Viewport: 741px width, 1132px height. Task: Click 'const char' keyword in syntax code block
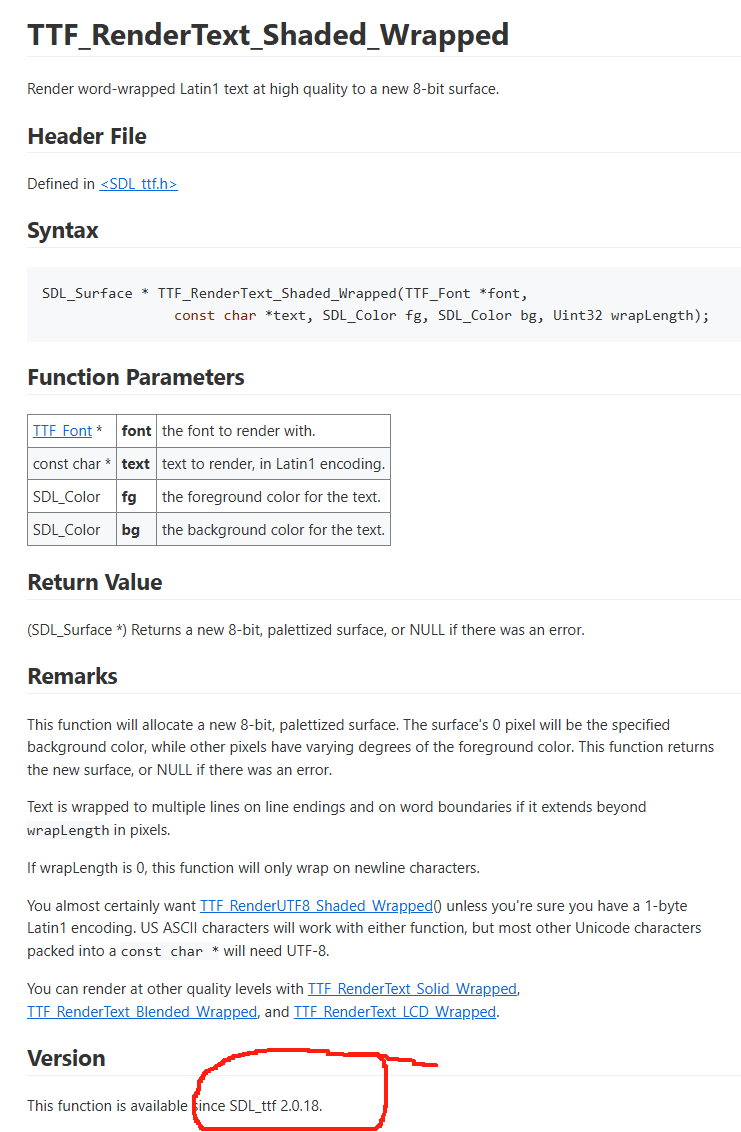tap(215, 315)
